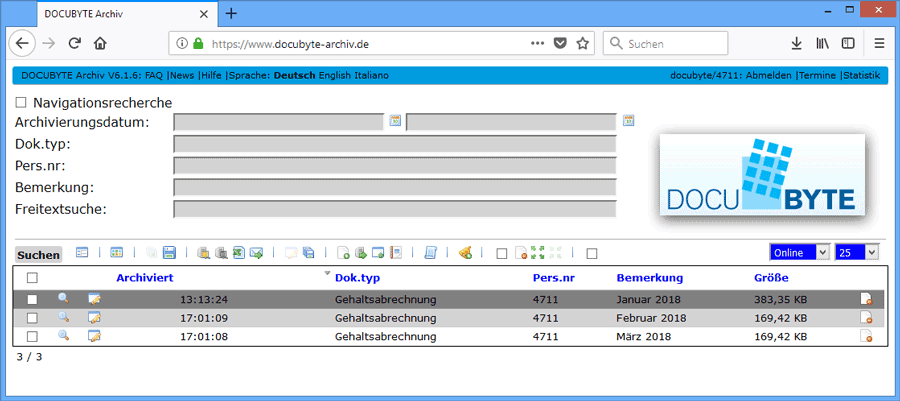Tick the checkbox for the Februar 2018 row
Viewport: 900px width, 401px height.
tap(32, 318)
